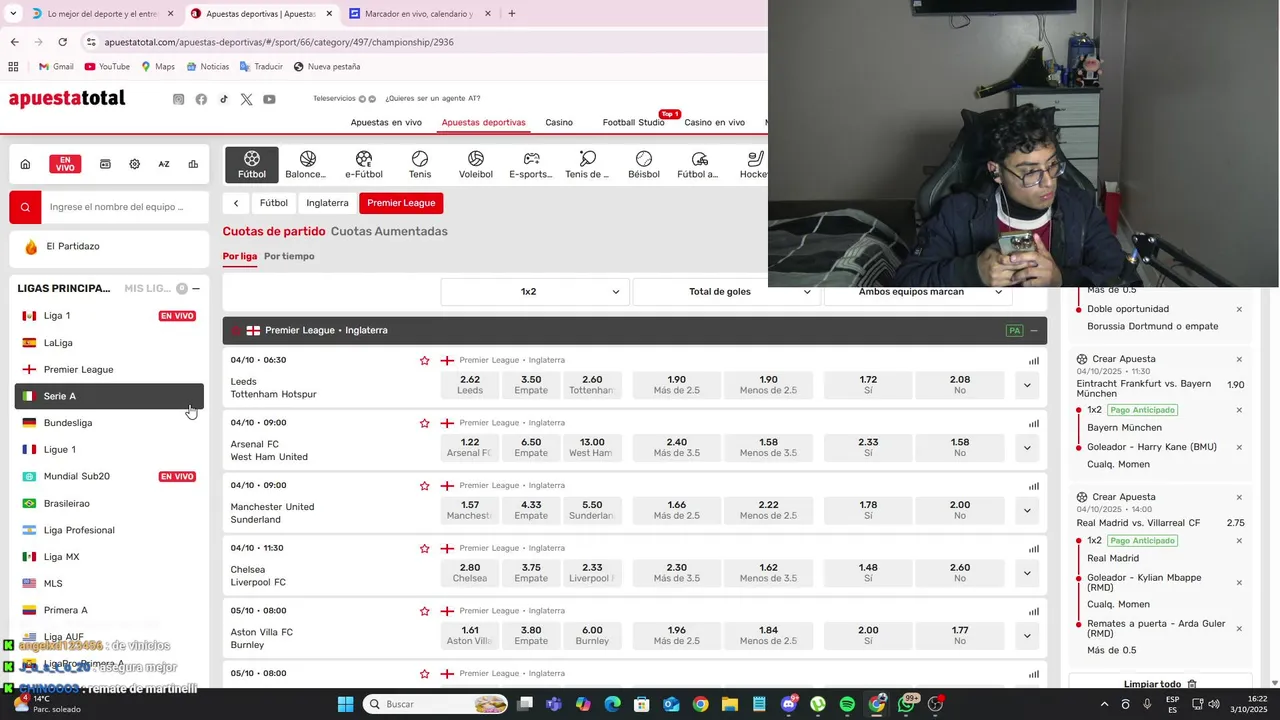This screenshot has height=720, width=1280.
Task: Select Arsenal FC 1.22 odds
Action: (x=470, y=448)
